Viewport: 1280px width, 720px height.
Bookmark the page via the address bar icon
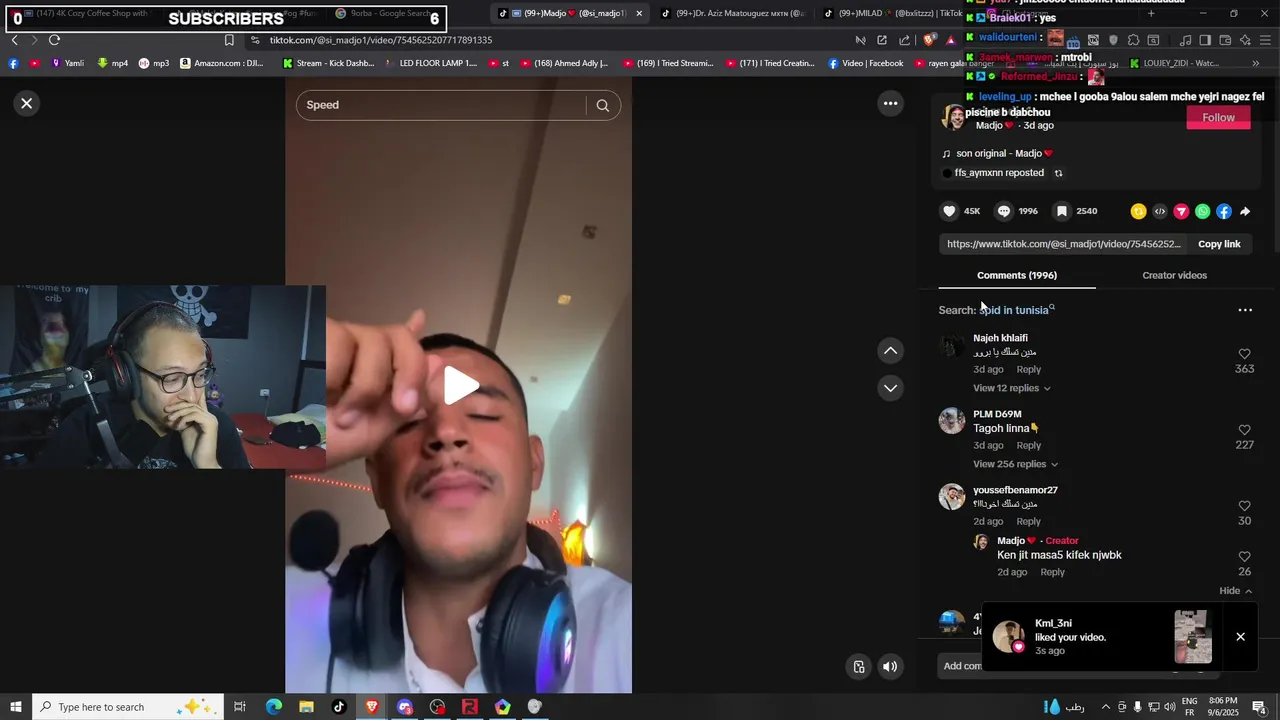click(x=229, y=40)
